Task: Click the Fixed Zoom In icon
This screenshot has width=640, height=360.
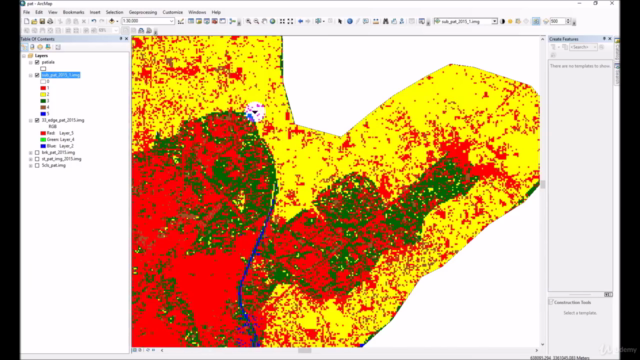Action: pos(282,21)
